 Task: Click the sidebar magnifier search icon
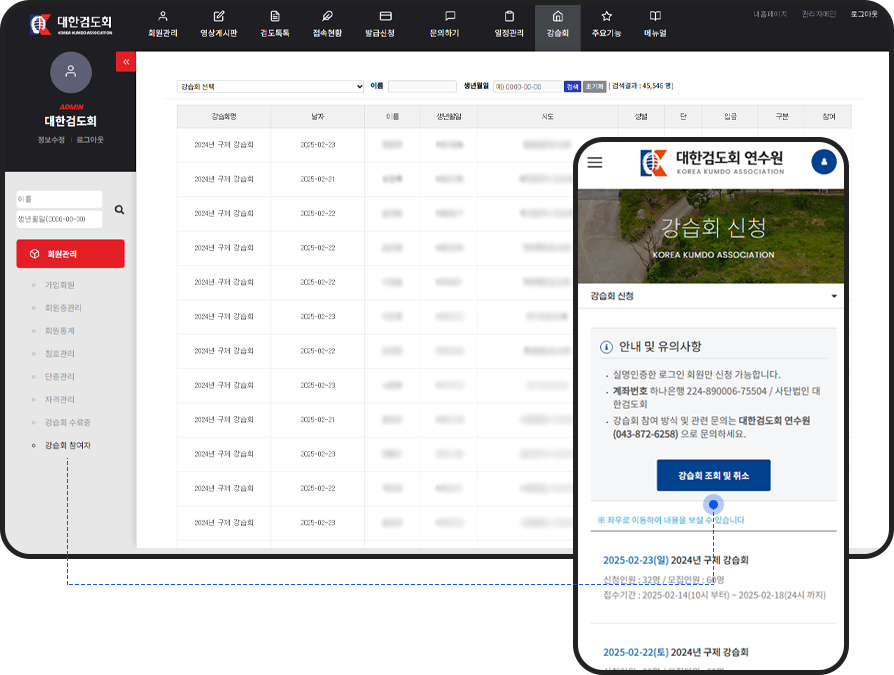click(x=119, y=210)
